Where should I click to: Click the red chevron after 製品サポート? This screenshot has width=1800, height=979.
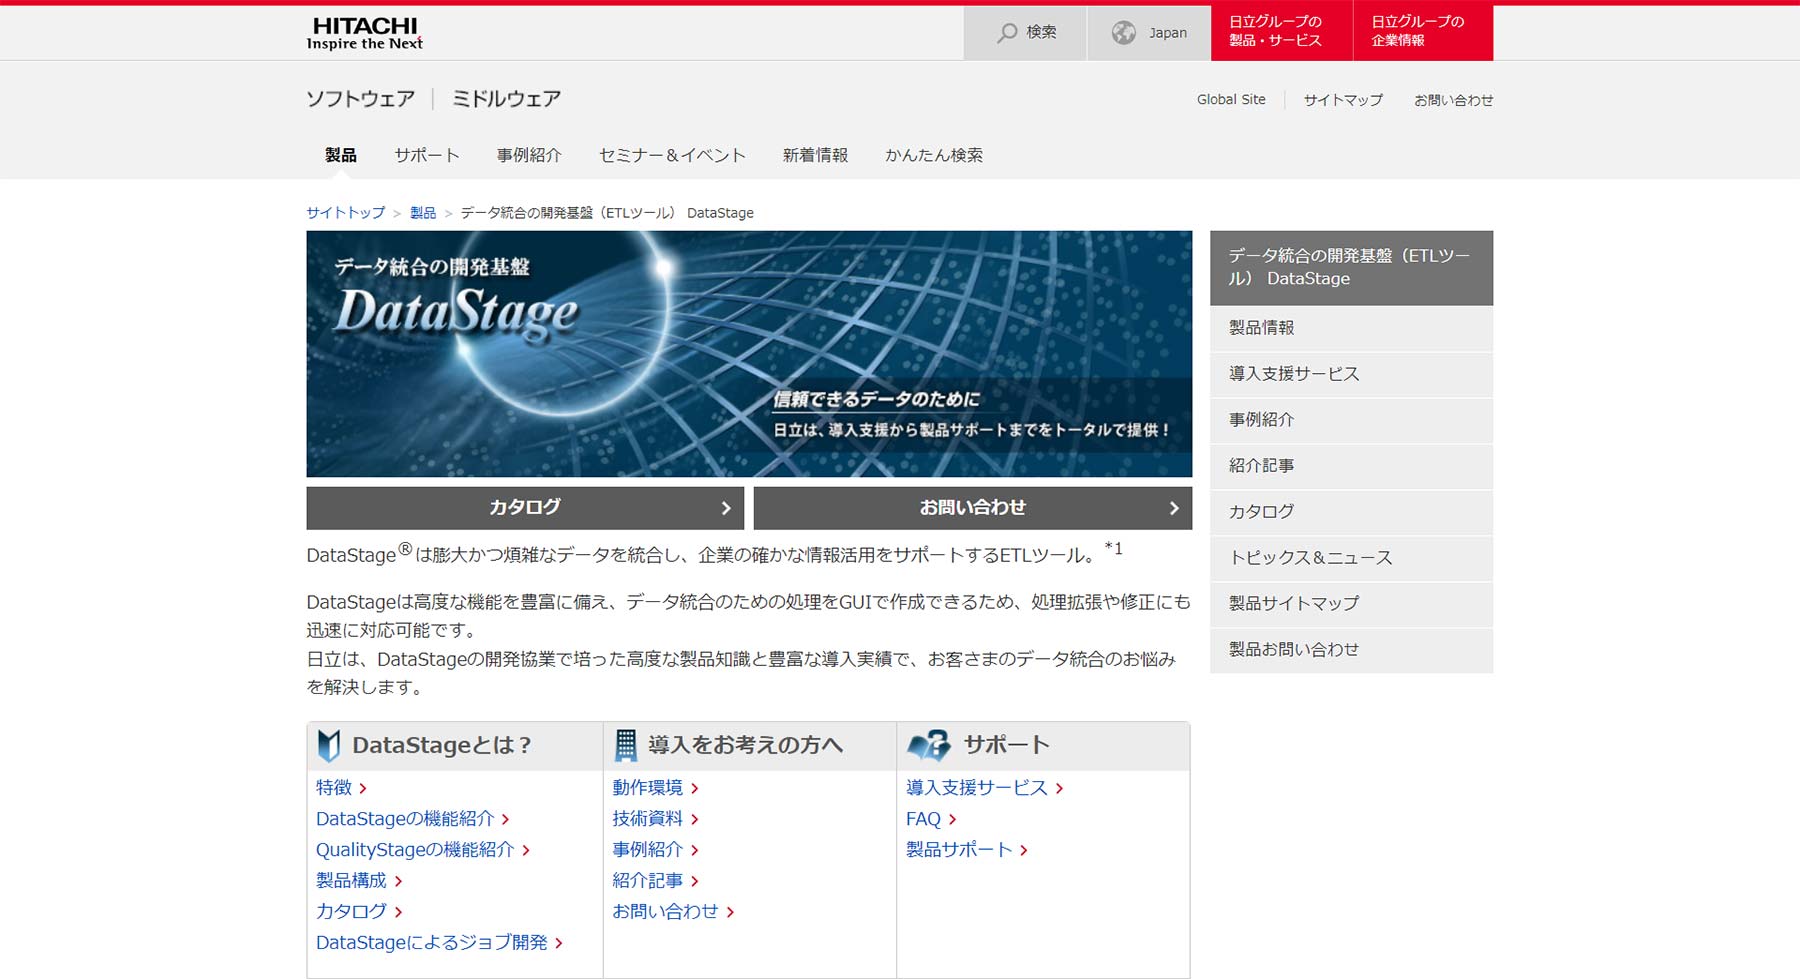(x=1024, y=851)
